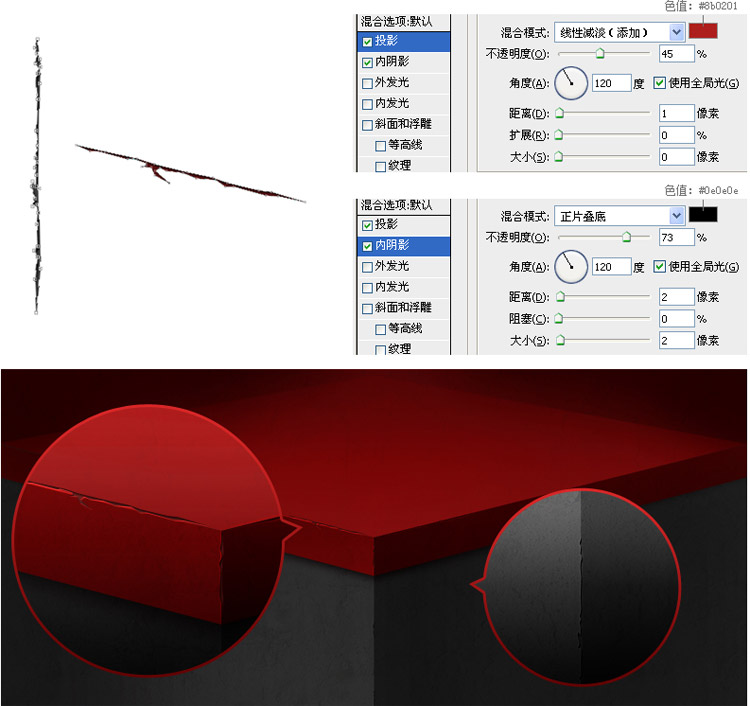This screenshot has height=706, width=750.
Task: Click angle field 120 in Inner Shadow settings
Action: 611,266
